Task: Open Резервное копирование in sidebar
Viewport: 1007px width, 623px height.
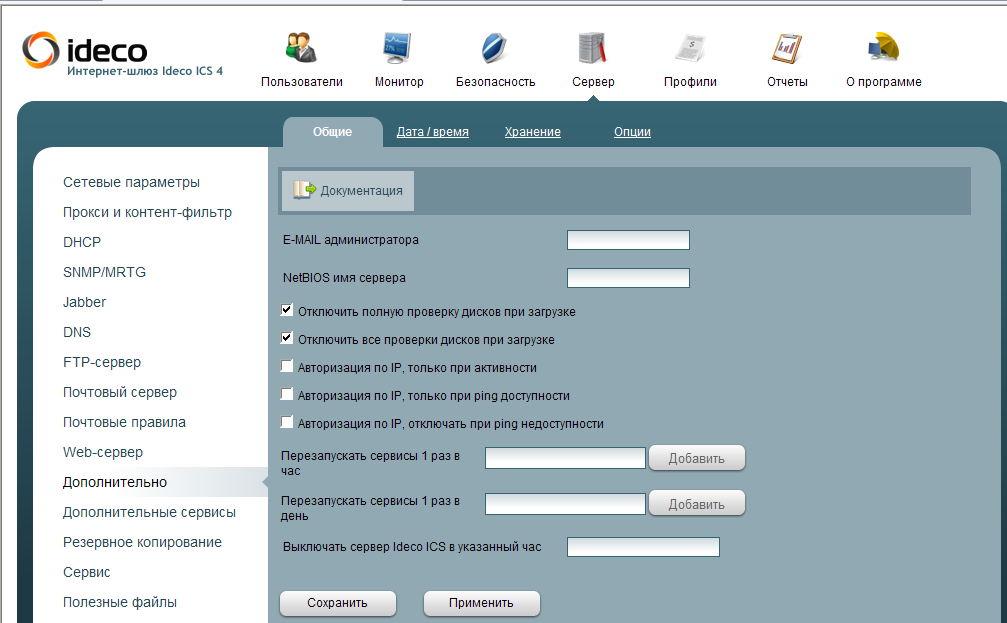Action: (x=142, y=542)
